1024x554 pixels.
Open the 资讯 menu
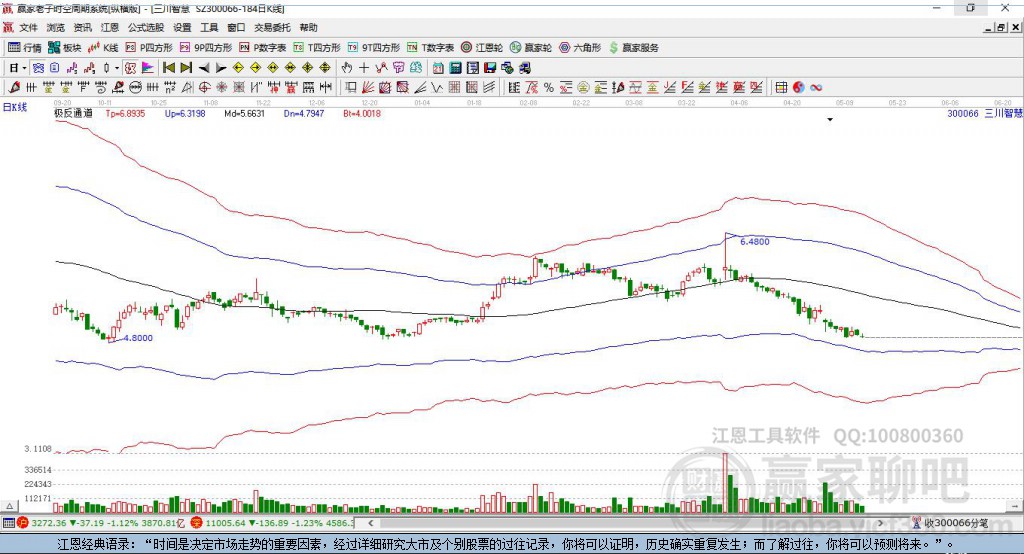click(x=82, y=27)
